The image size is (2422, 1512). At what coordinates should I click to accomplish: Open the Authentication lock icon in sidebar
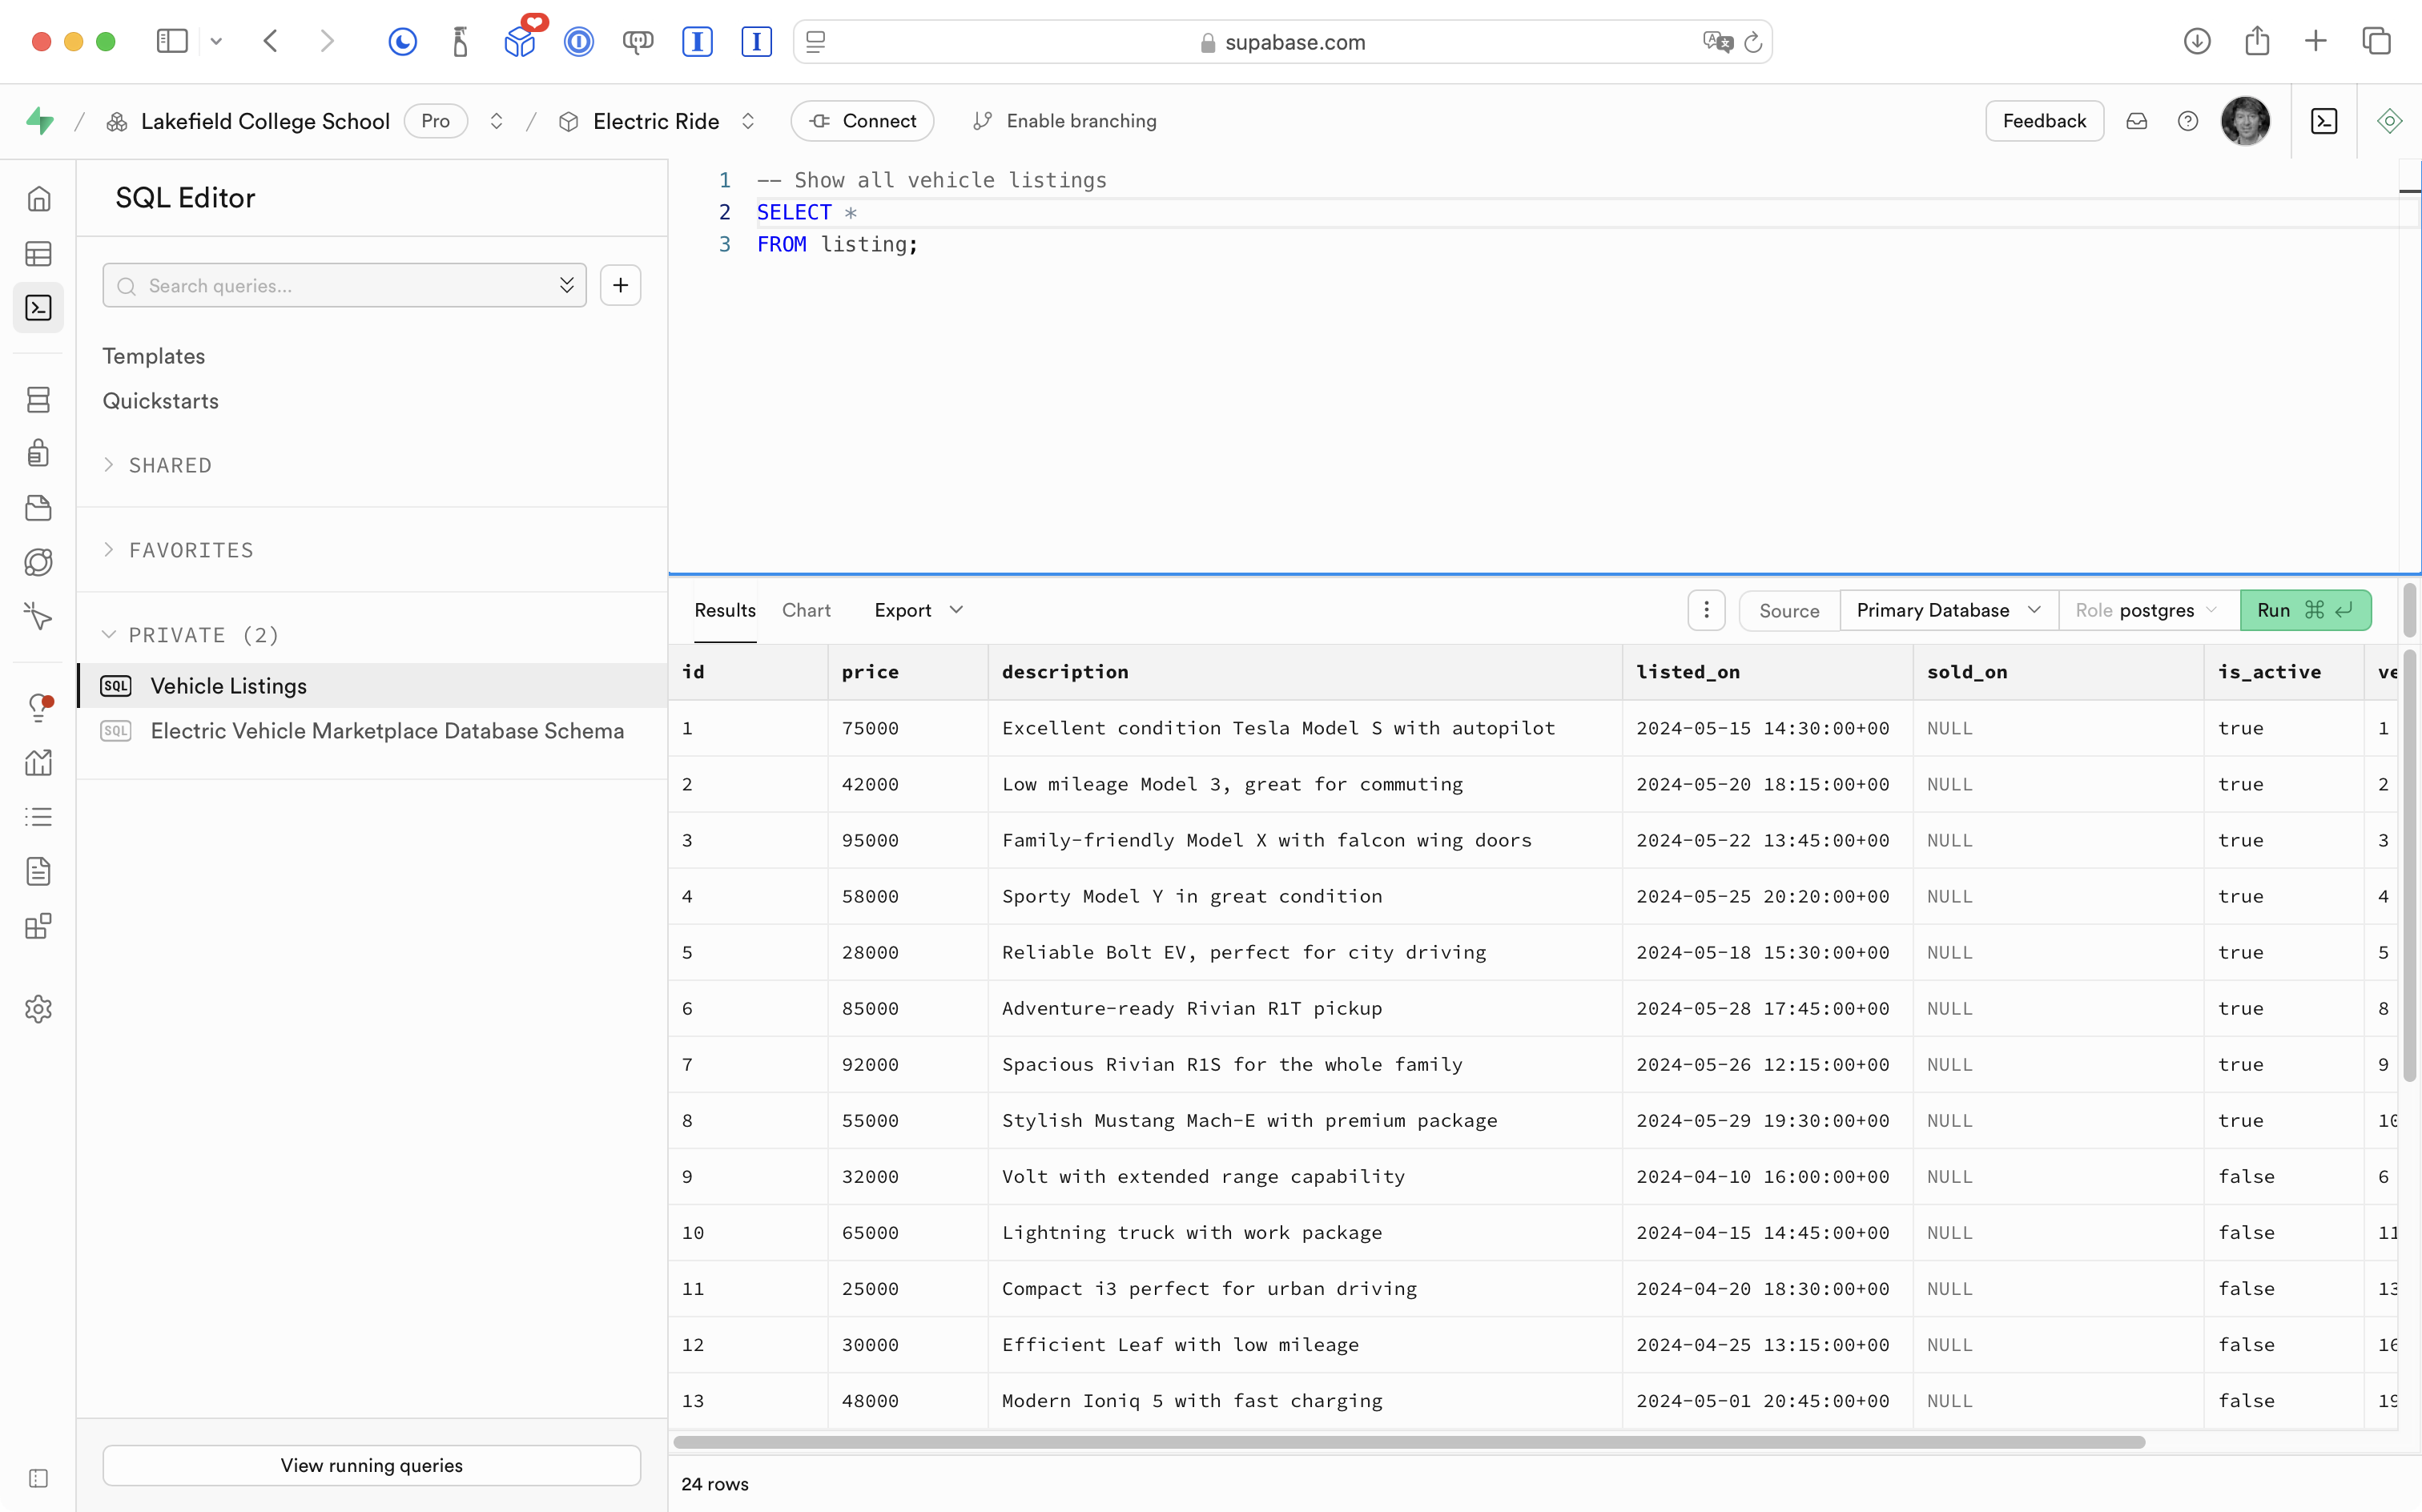pyautogui.click(x=38, y=453)
